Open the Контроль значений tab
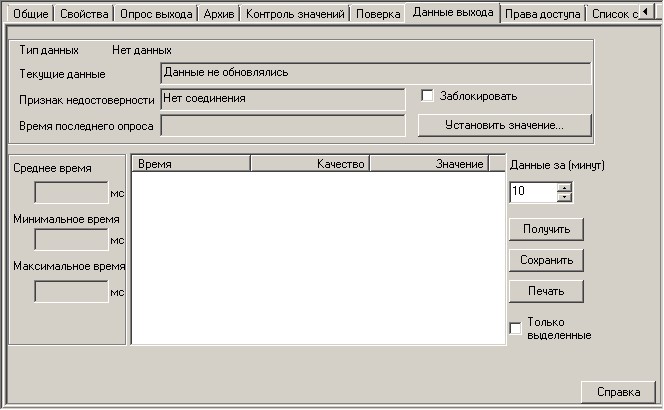Image resolution: width=664 pixels, height=410 pixels. 295,14
